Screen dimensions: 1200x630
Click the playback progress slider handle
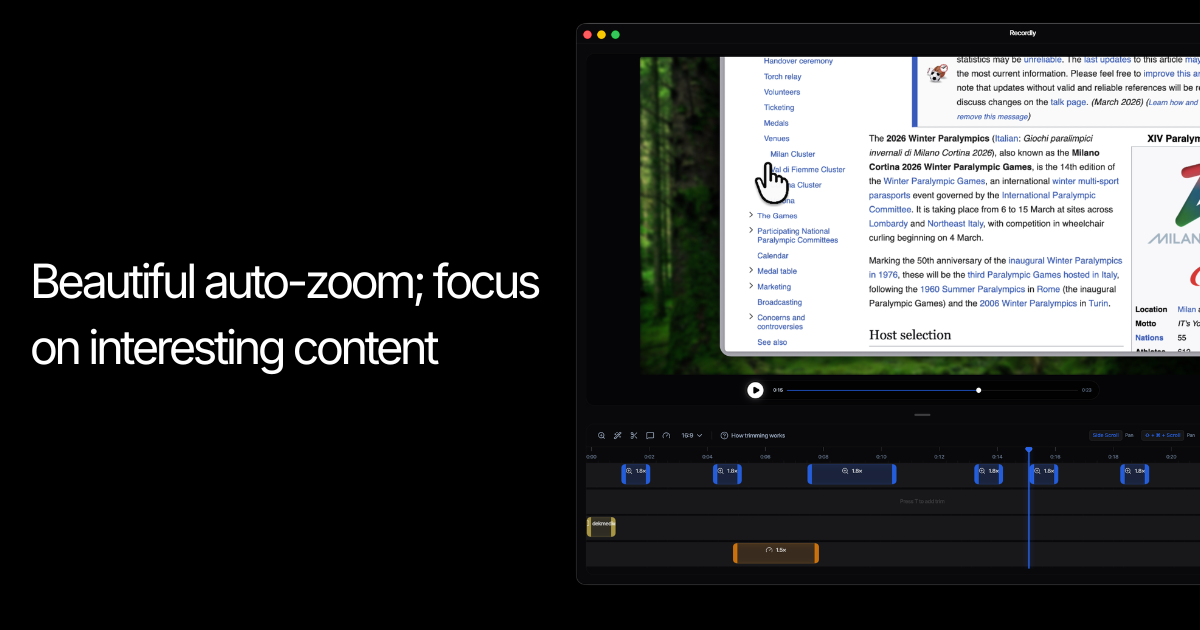[979, 390]
